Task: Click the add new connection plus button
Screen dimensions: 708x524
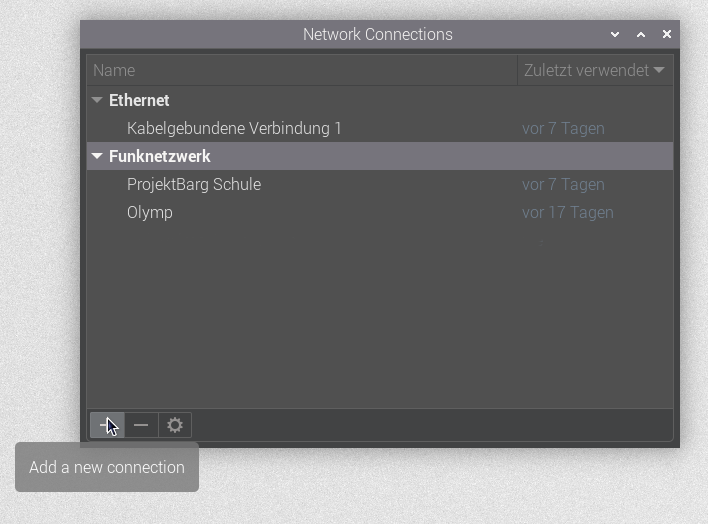Action: 107,425
